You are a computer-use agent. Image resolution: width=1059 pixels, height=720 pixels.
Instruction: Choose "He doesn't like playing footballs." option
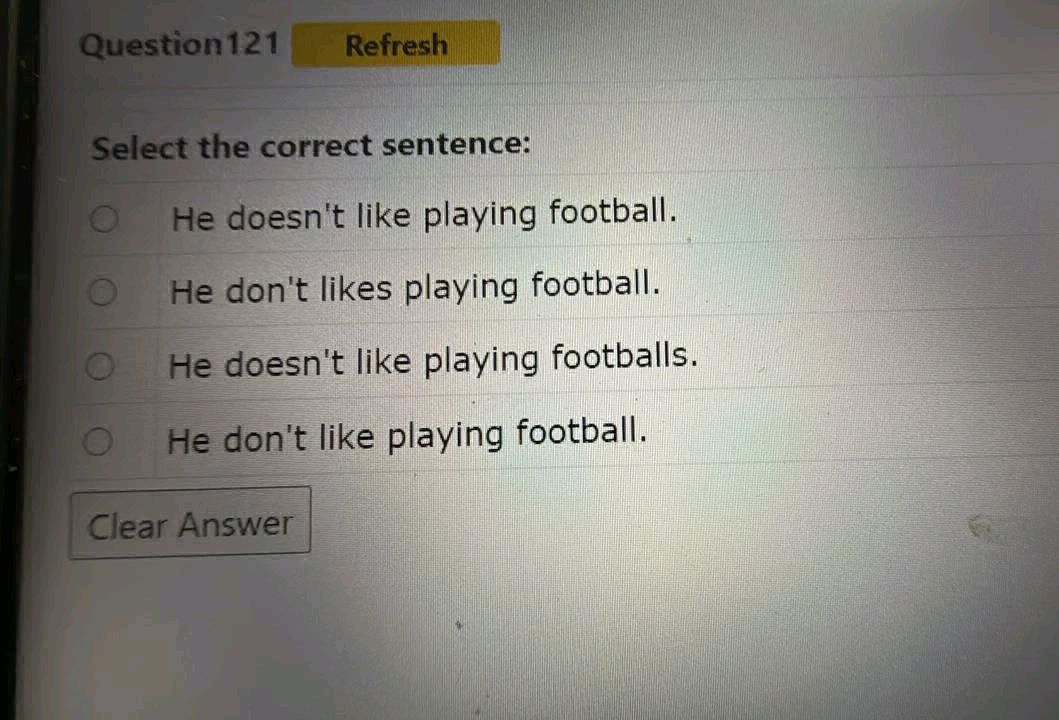point(100,366)
